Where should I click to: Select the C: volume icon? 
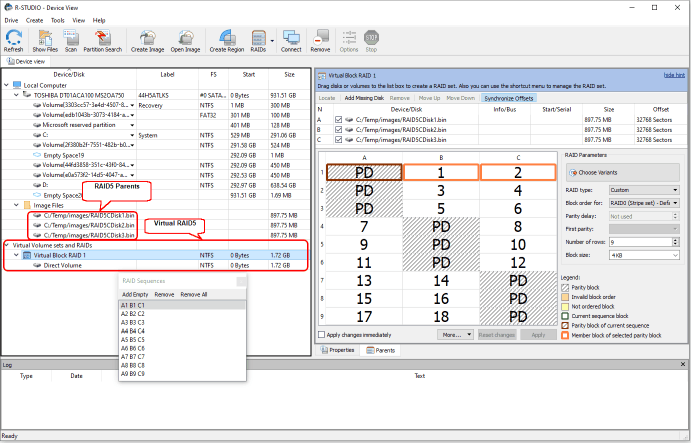tap(37, 135)
